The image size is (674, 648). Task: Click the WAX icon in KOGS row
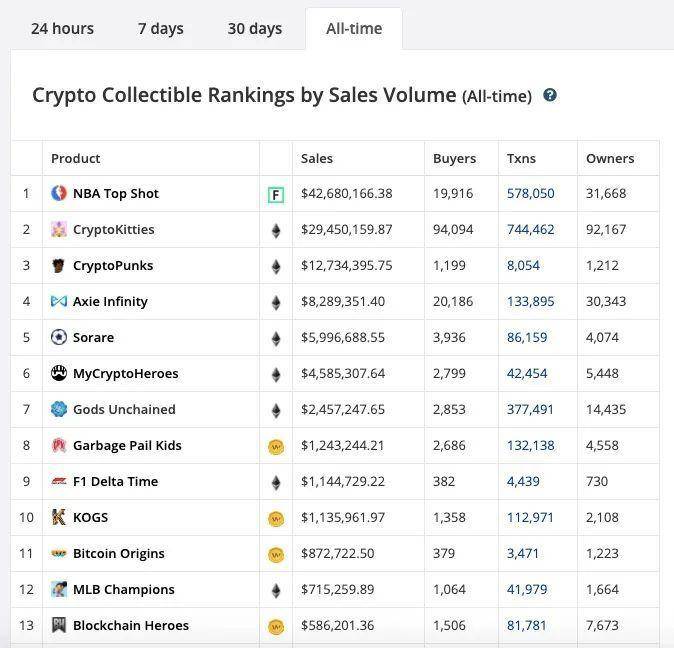click(276, 519)
